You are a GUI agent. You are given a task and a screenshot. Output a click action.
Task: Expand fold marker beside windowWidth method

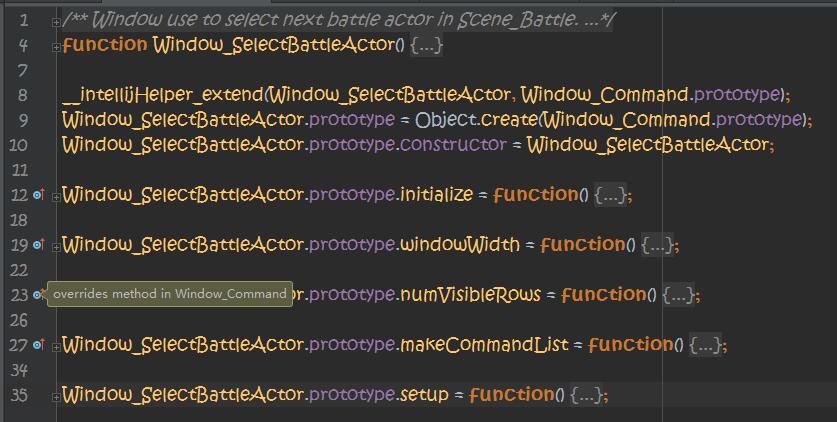pos(56,247)
